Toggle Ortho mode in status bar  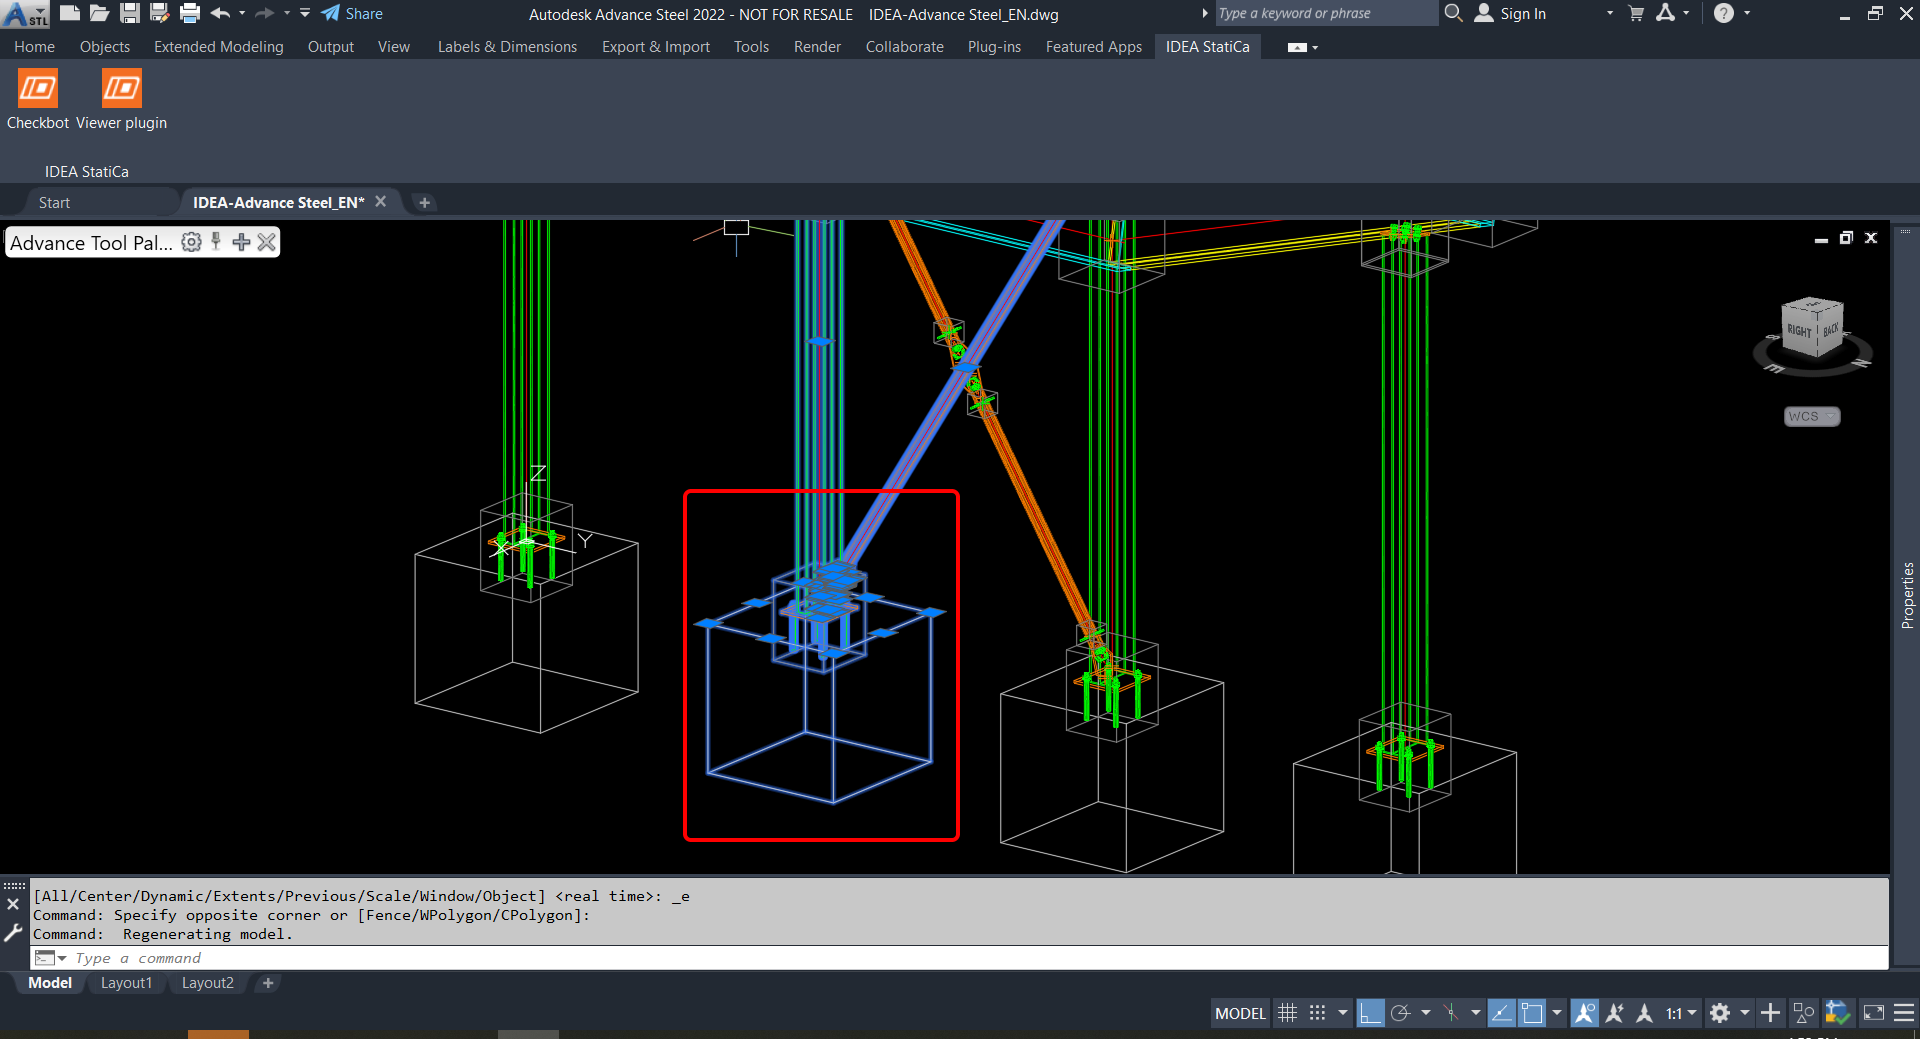(x=1370, y=1013)
